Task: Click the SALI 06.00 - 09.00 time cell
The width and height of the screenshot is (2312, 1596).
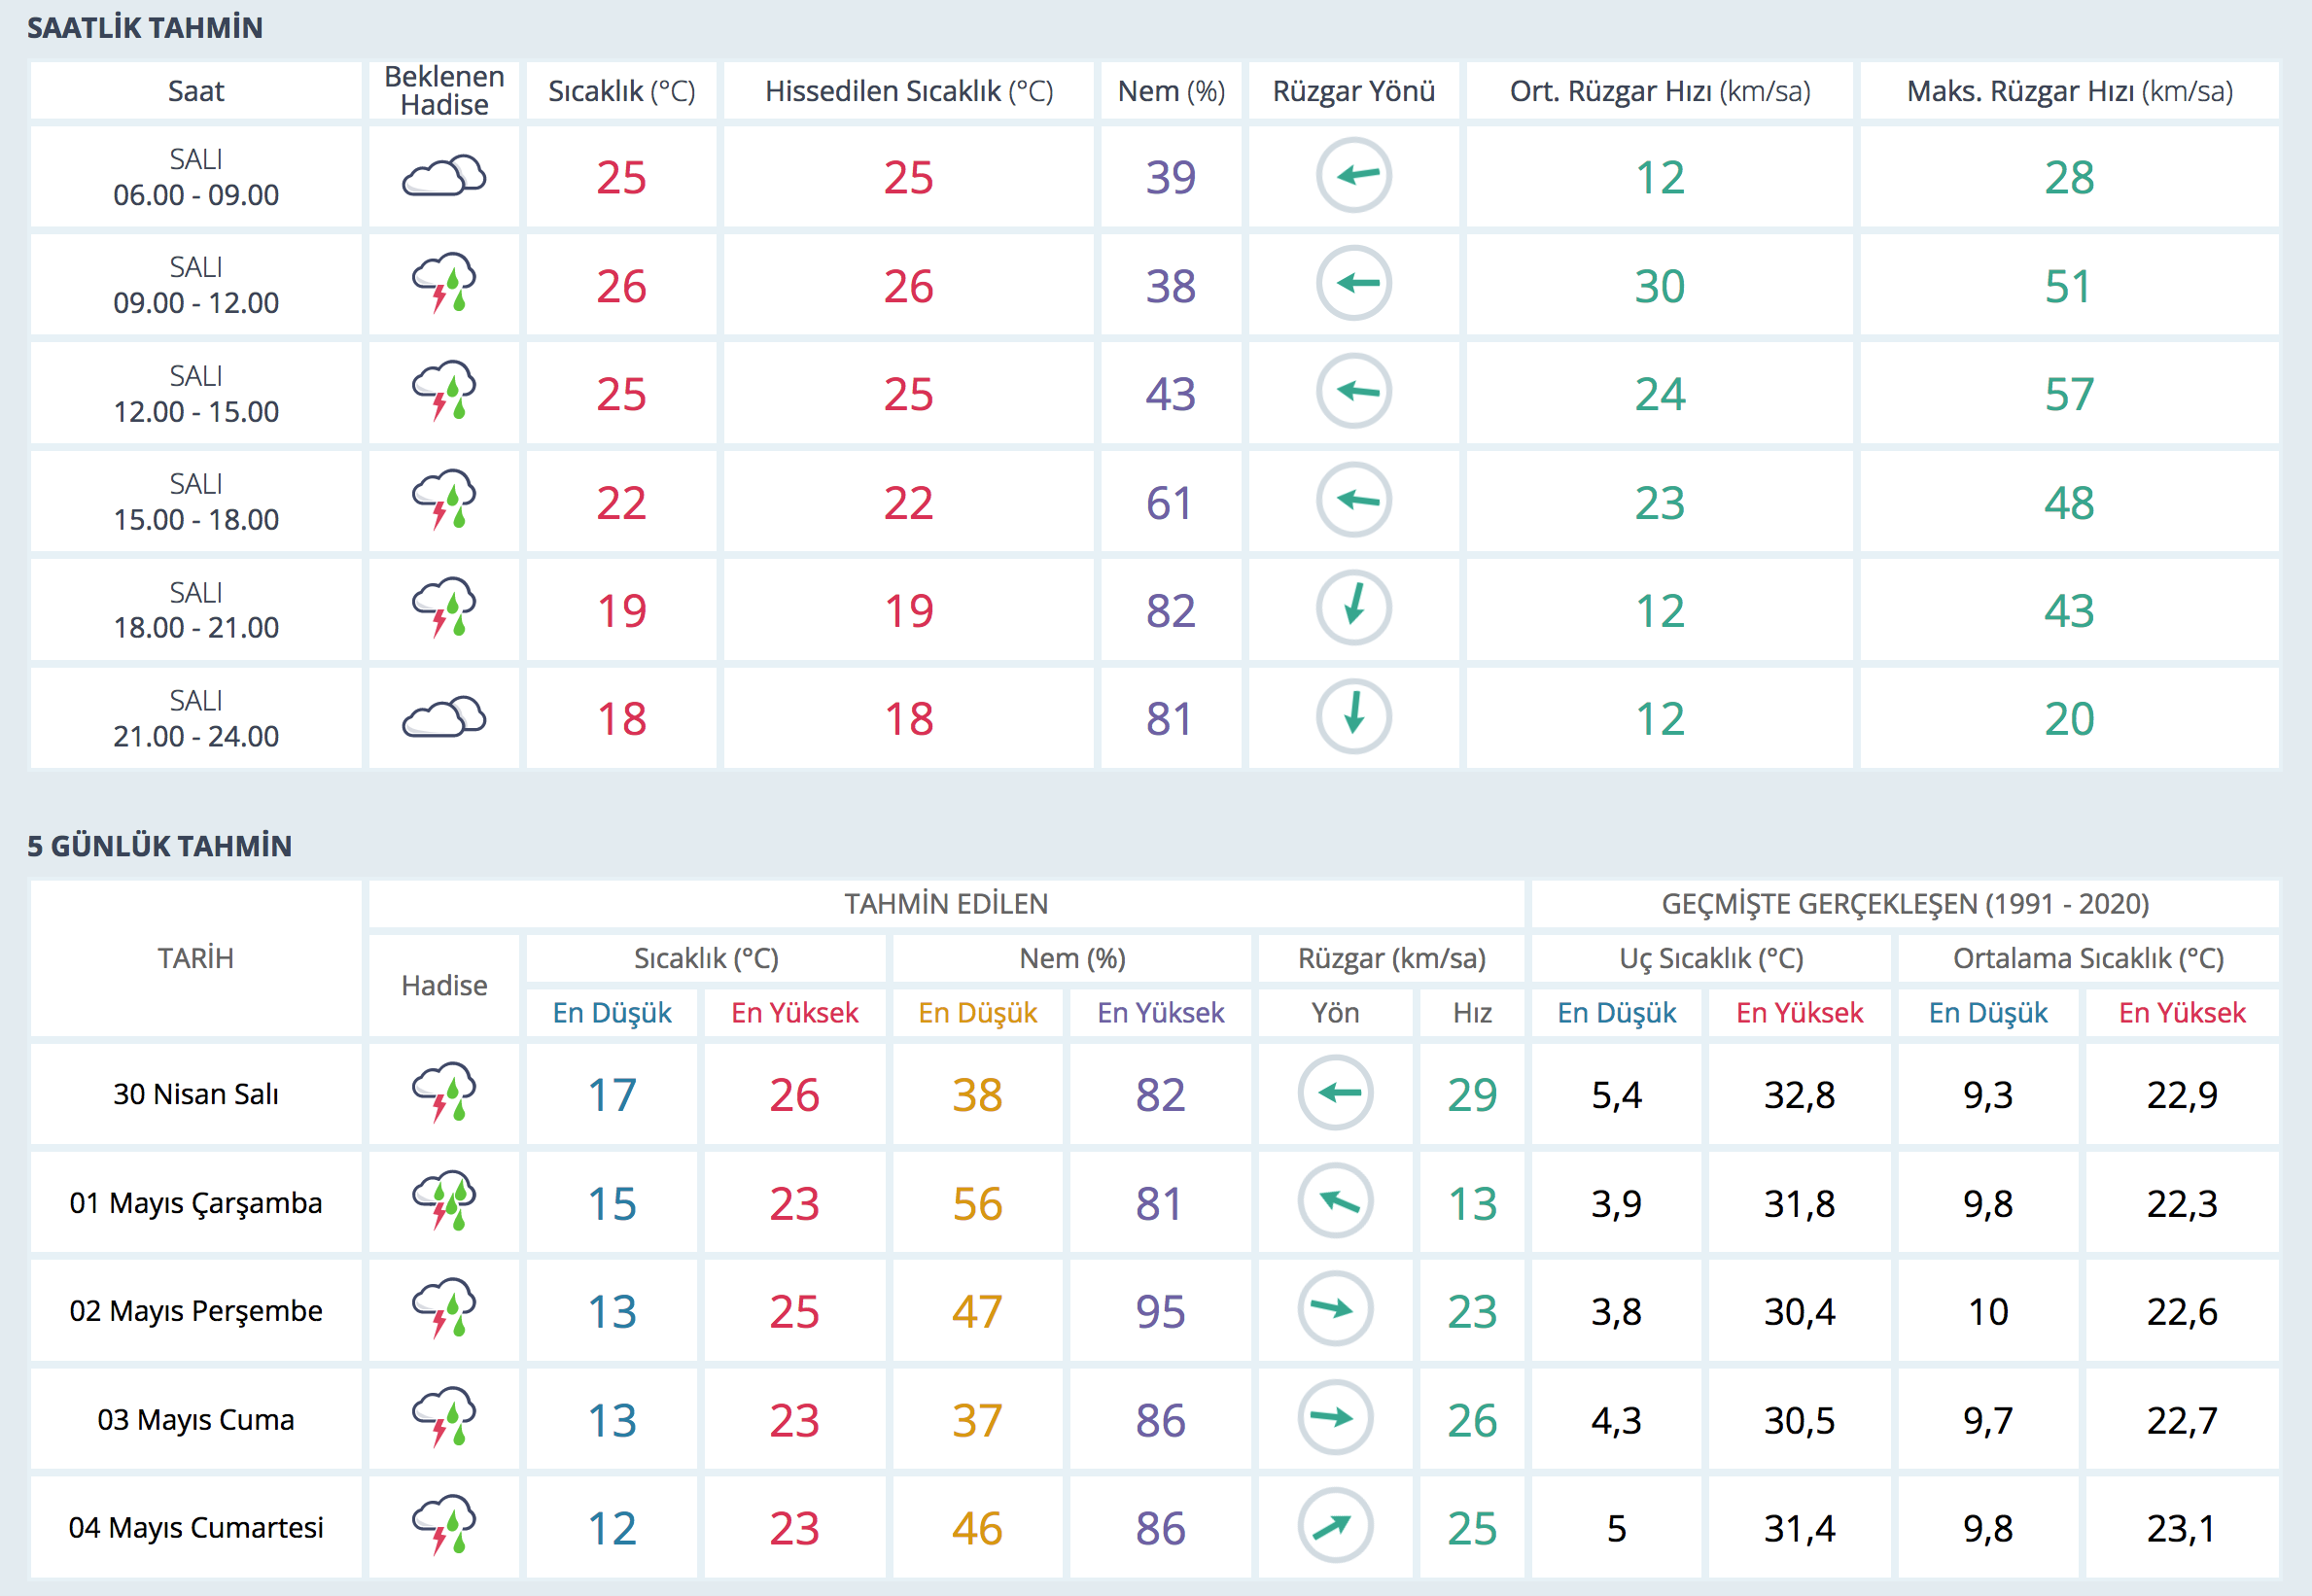Action: pyautogui.click(x=196, y=176)
